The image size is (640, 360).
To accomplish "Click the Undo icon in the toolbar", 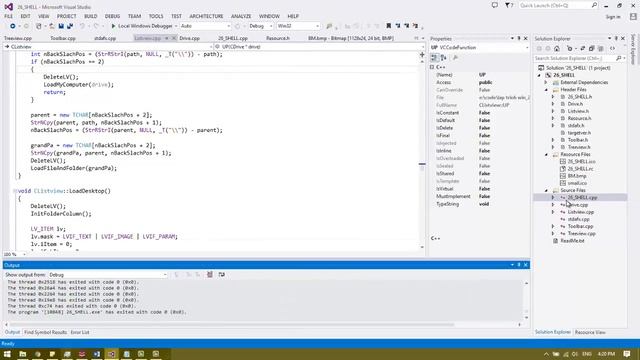I will tap(82, 26).
